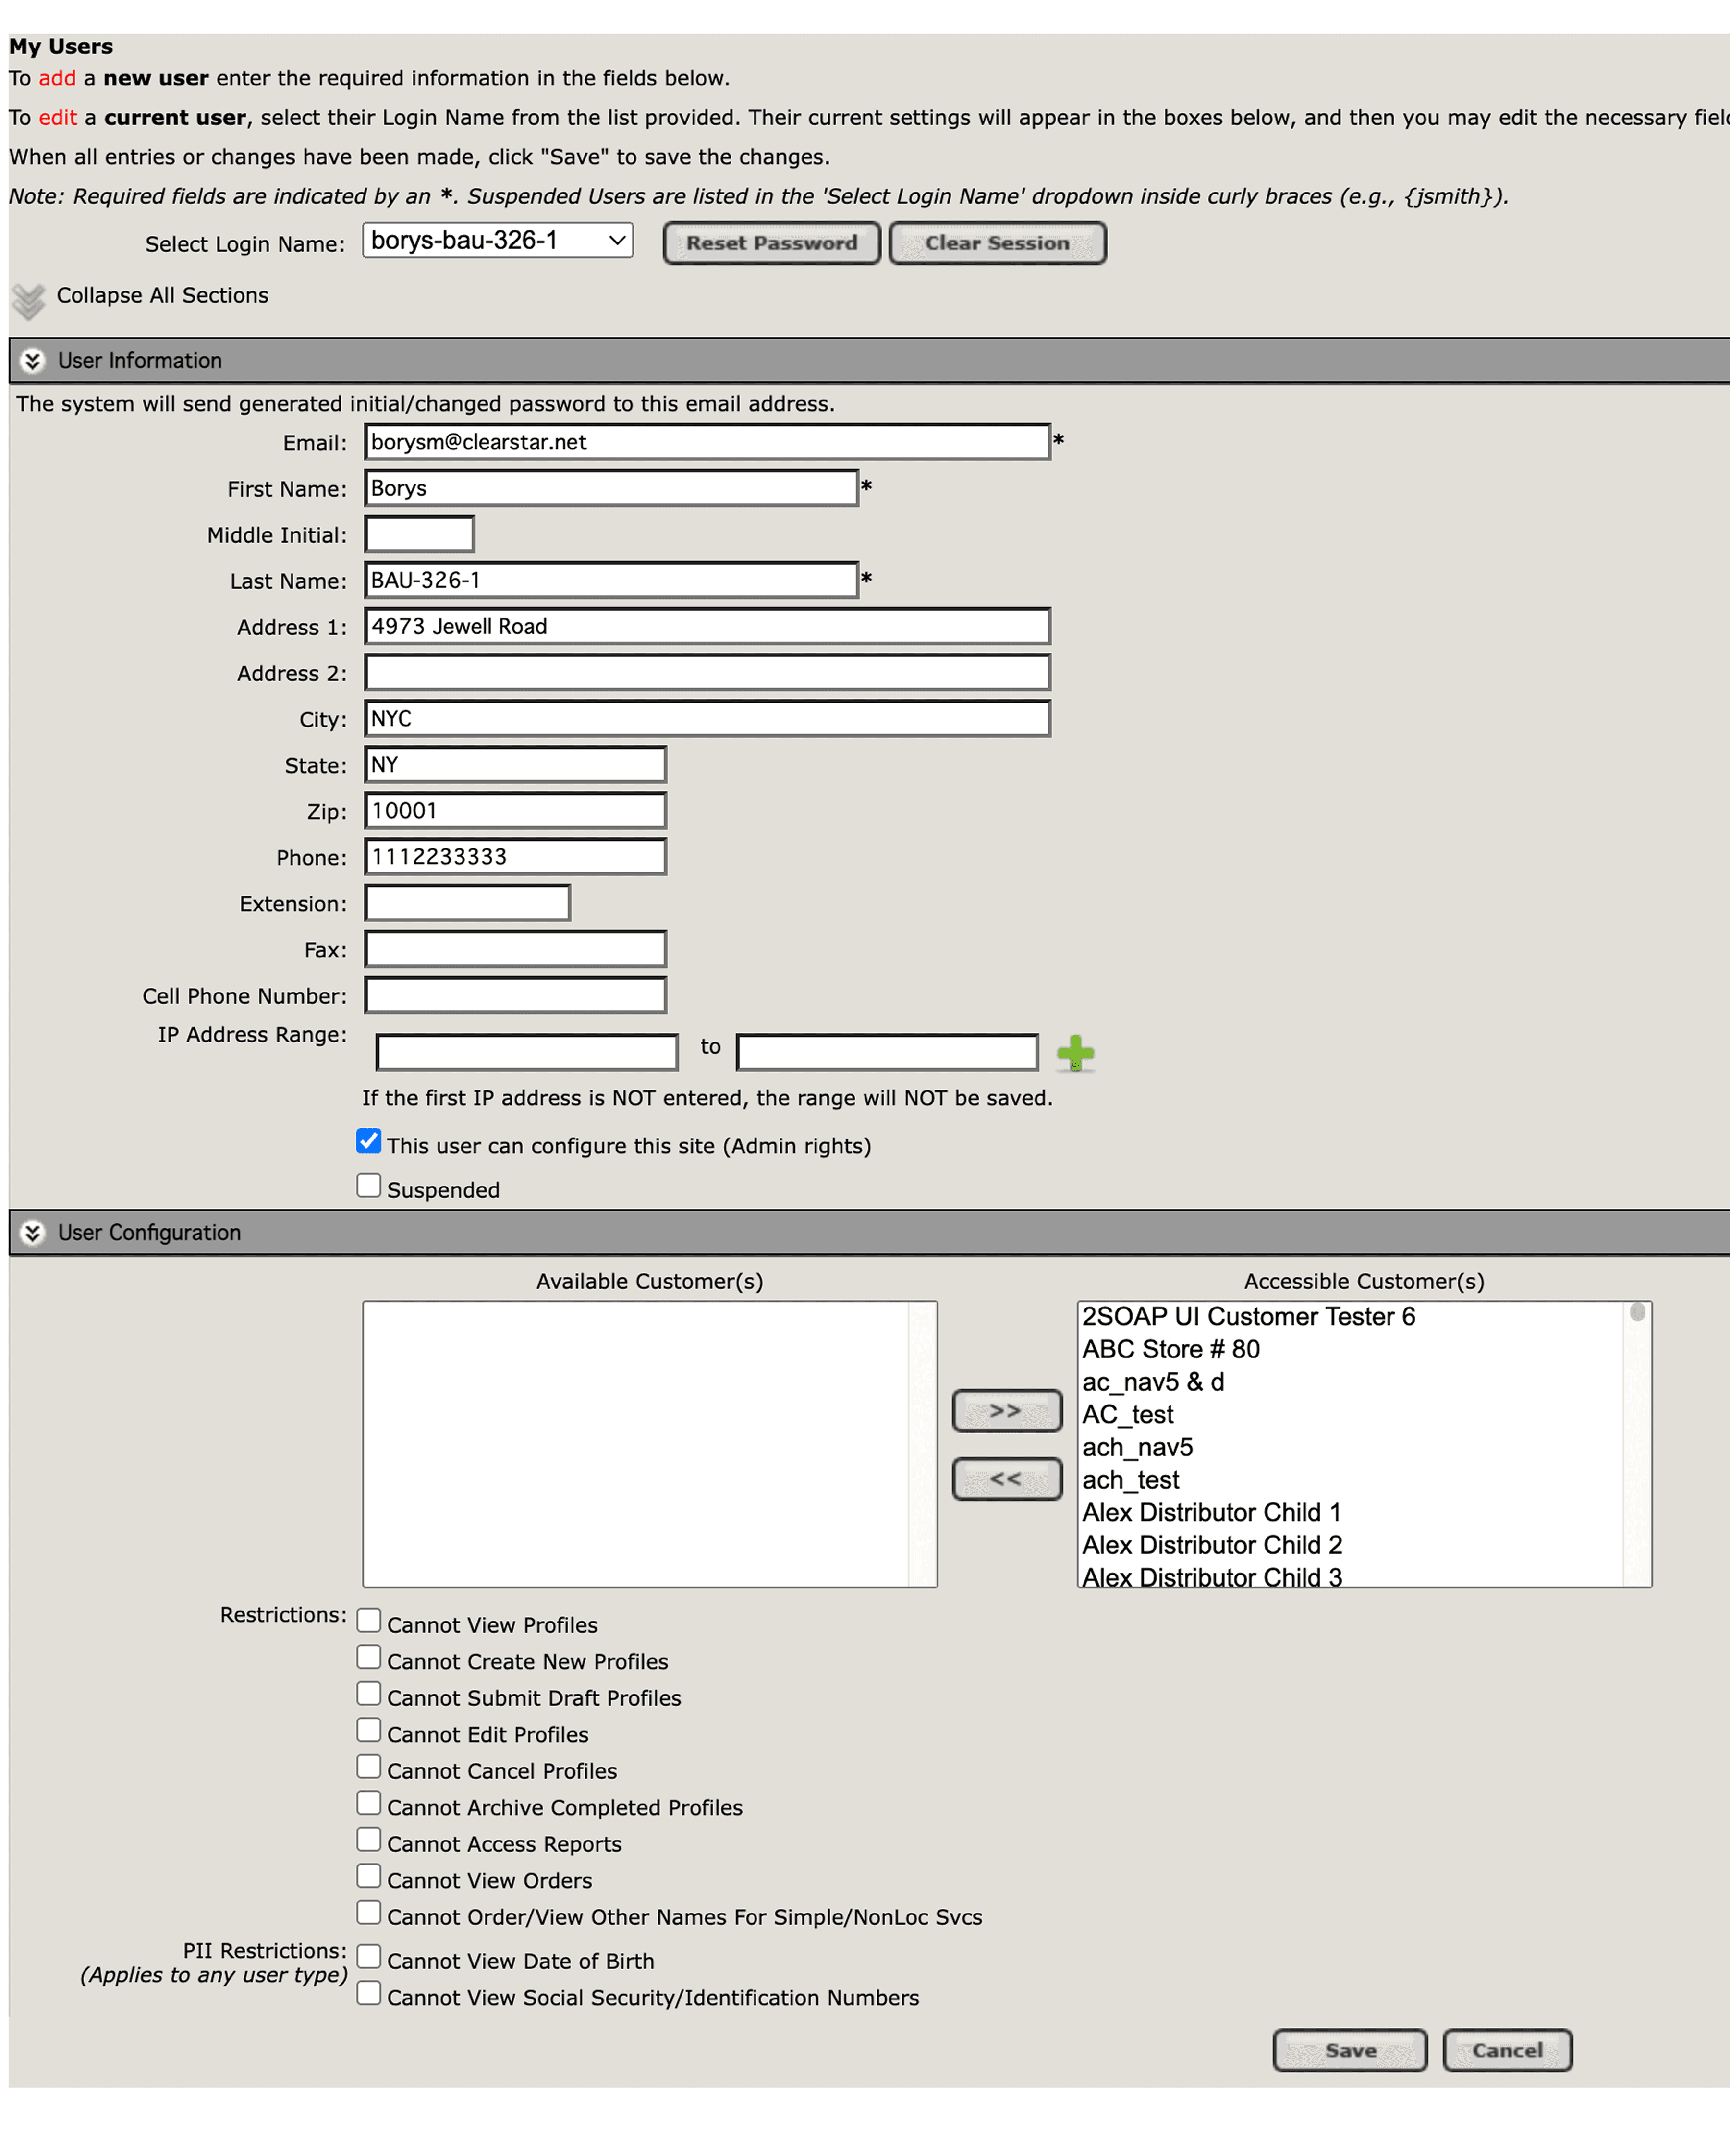Viewport: 1730px width, 2156px height.
Task: Collapse the User Configuration section chevron
Action: click(x=32, y=1233)
